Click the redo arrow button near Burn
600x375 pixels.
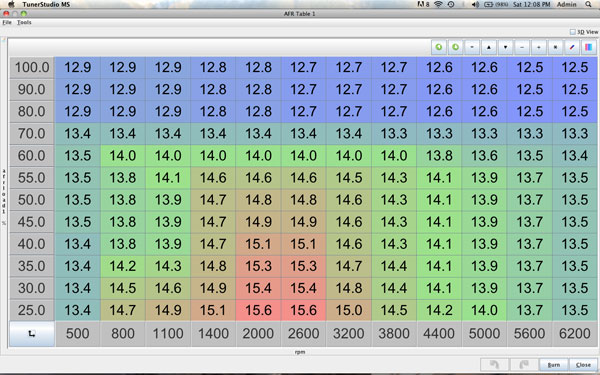(523, 365)
